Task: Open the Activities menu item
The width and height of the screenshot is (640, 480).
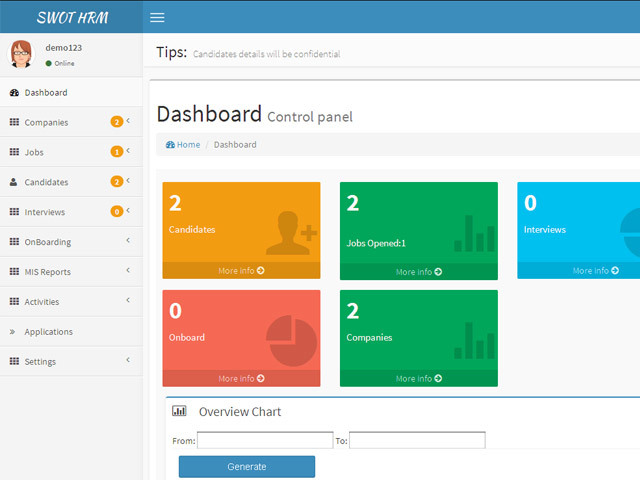Action: click(71, 301)
